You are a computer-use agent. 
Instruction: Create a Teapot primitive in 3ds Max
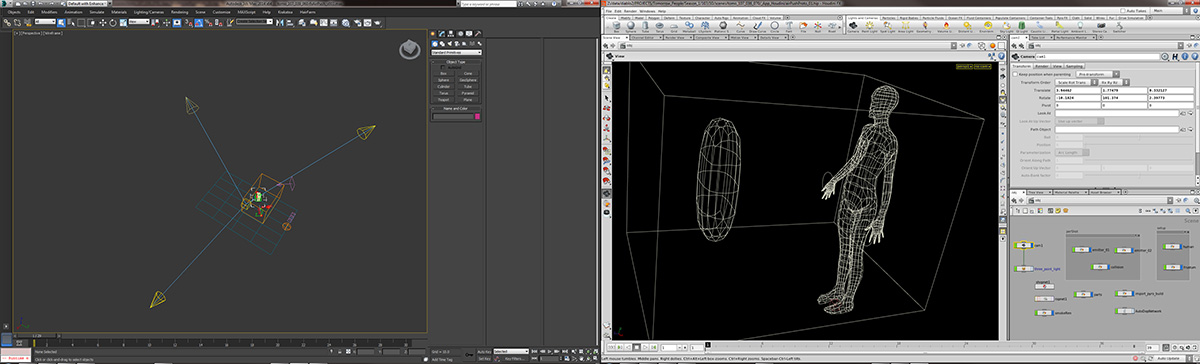(443, 100)
